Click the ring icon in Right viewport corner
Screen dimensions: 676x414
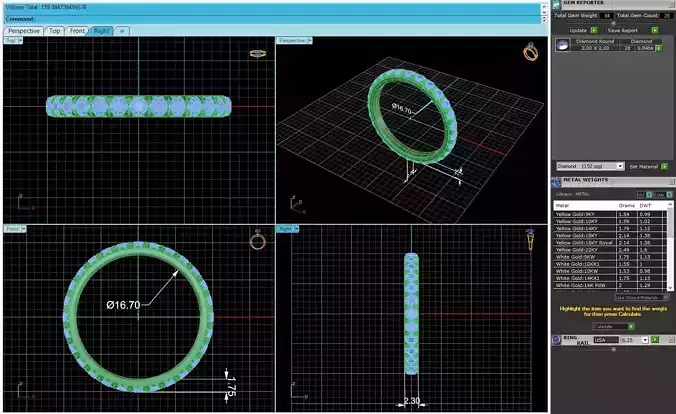pyautogui.click(x=530, y=240)
